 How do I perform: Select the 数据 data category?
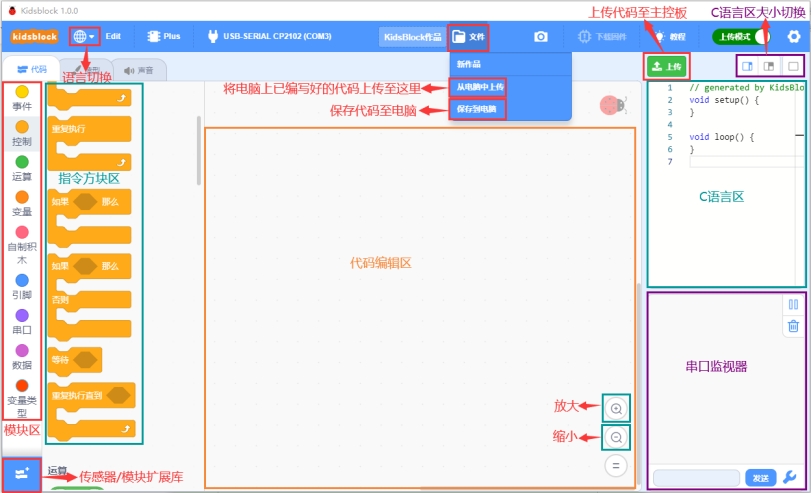tap(22, 357)
